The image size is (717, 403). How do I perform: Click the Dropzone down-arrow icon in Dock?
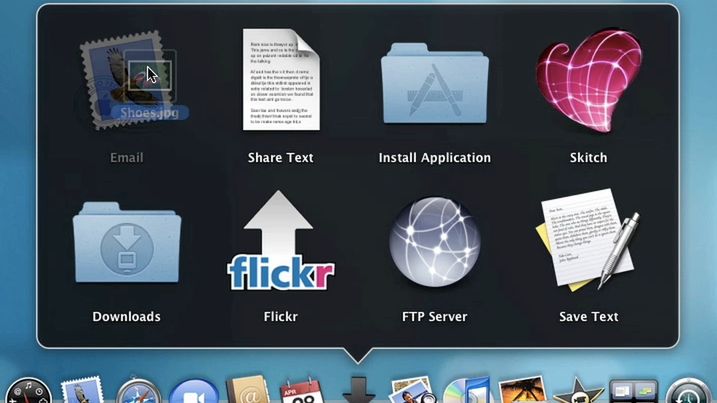coord(358,390)
